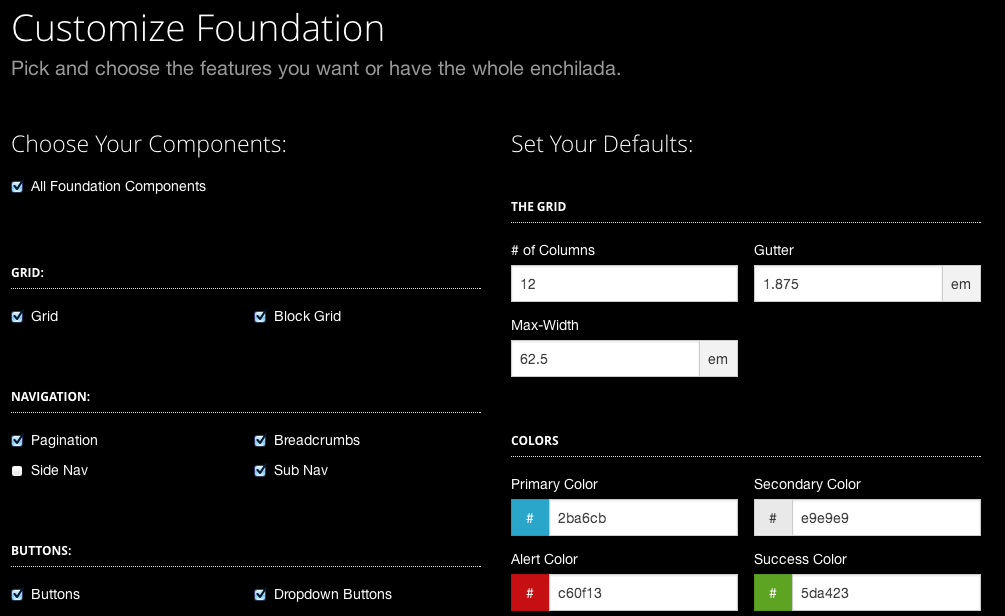Click the NAVIGATION section label

(51, 397)
